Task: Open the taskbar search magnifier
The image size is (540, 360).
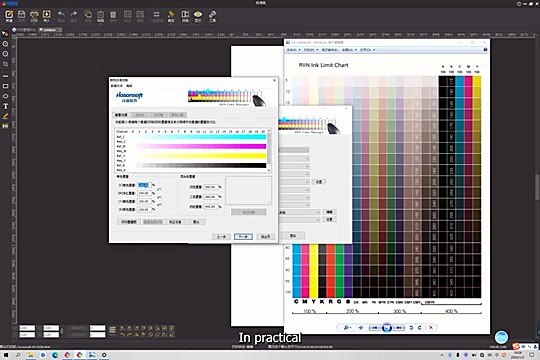Action: 18,355
